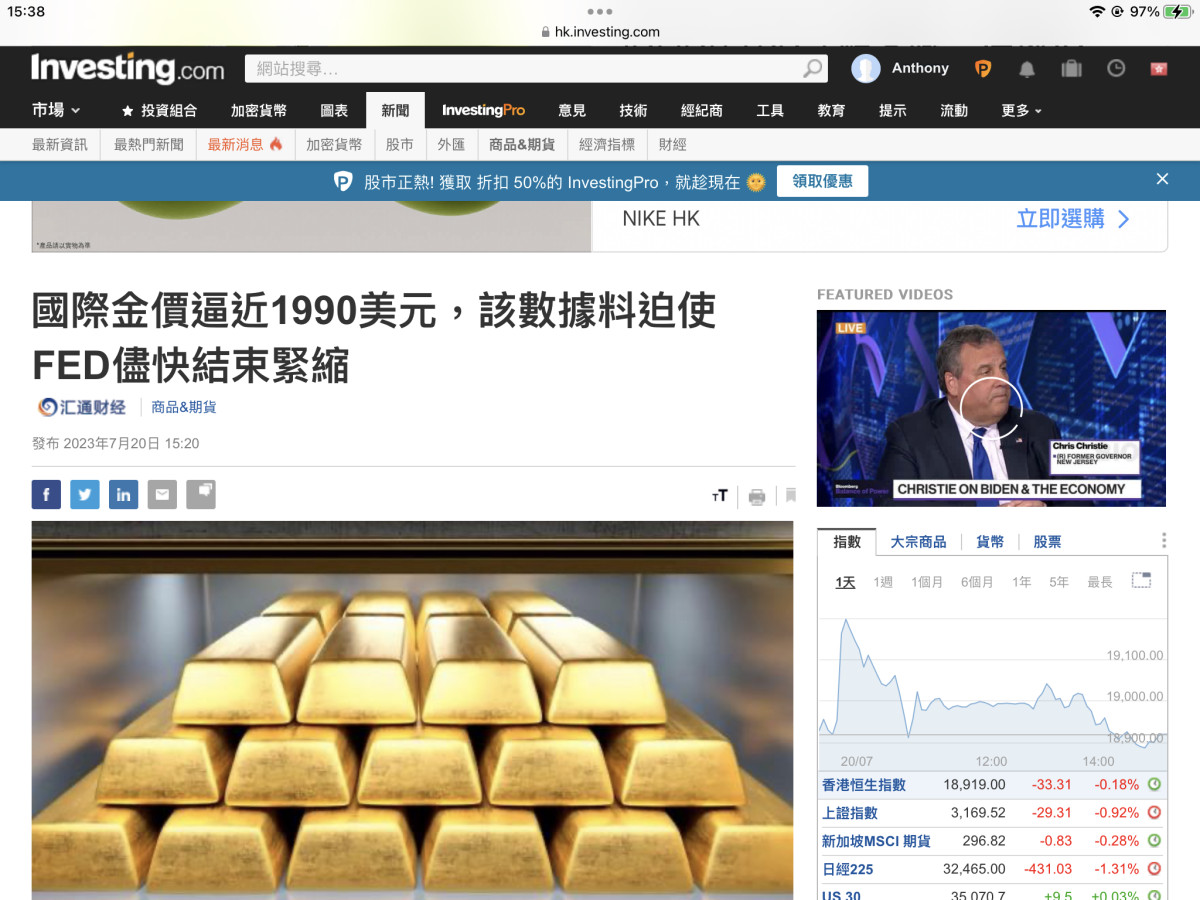Image resolution: width=1200 pixels, height=900 pixels.
Task: Select the 1天 chart range
Action: click(x=846, y=582)
